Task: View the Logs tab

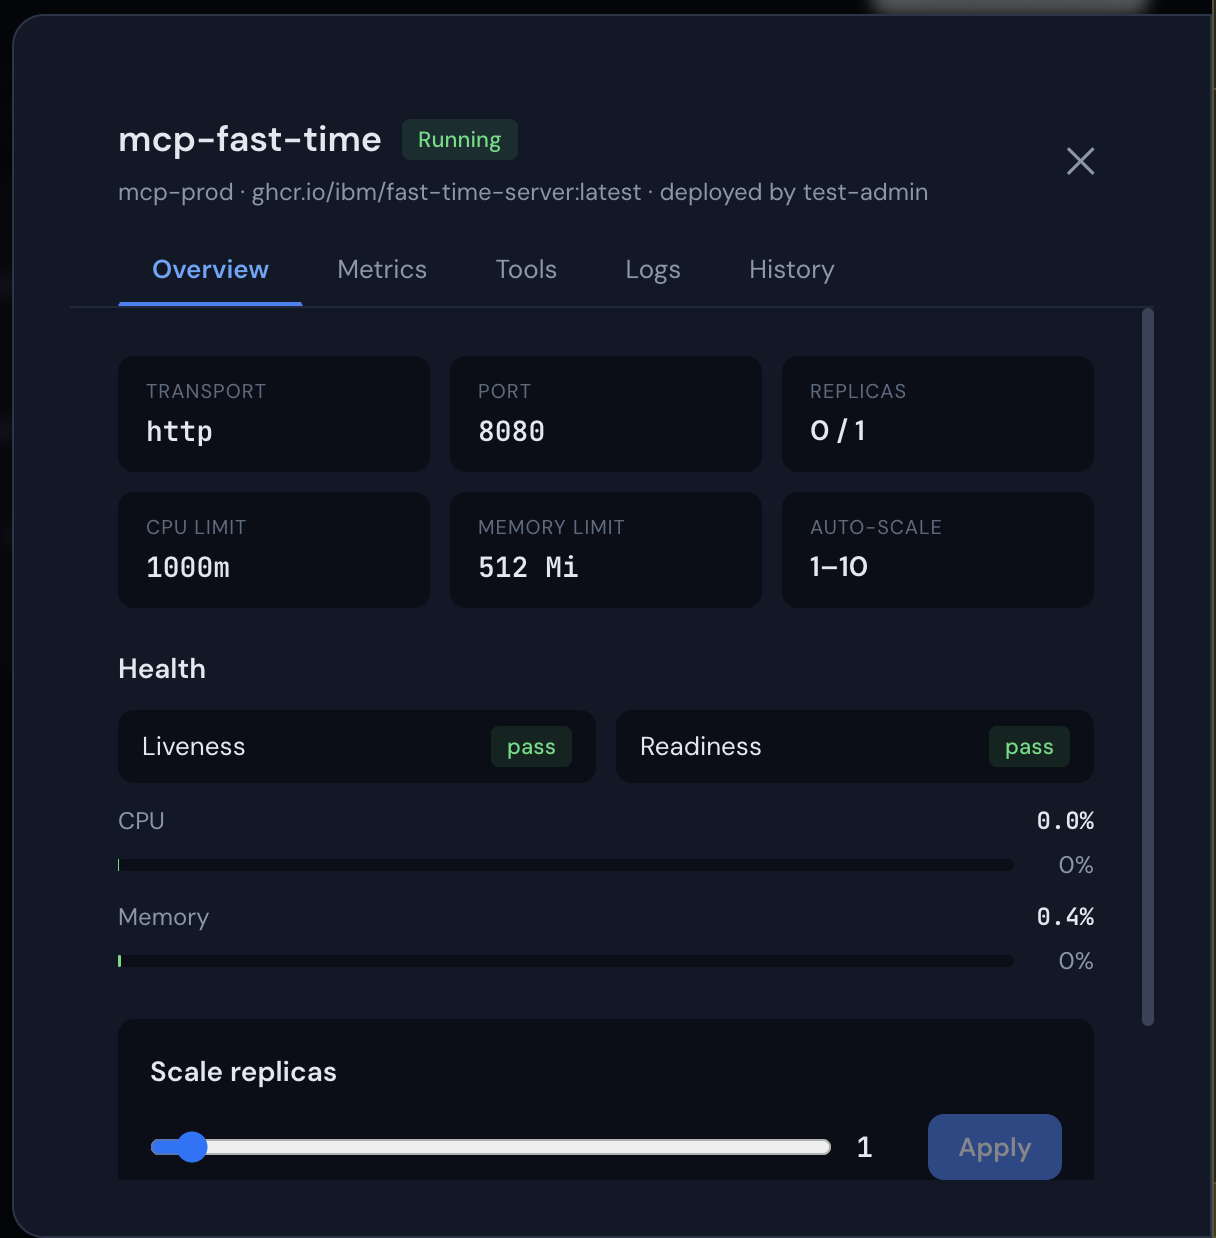Action: [653, 270]
